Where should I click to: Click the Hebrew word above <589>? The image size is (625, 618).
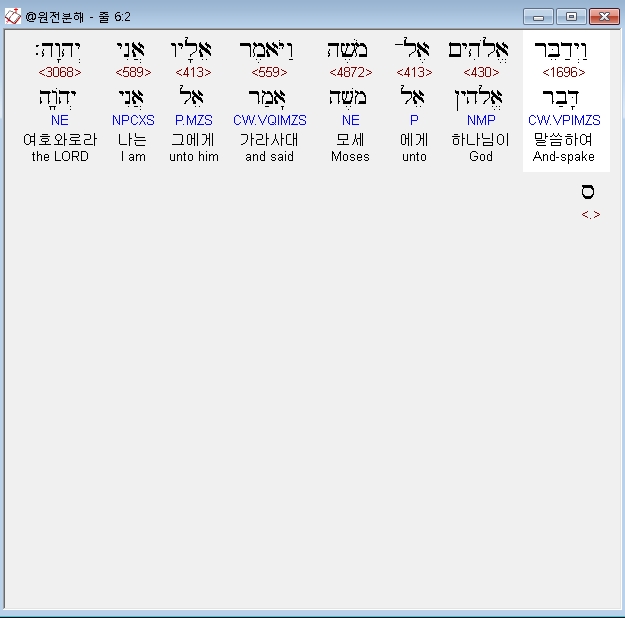(x=131, y=50)
